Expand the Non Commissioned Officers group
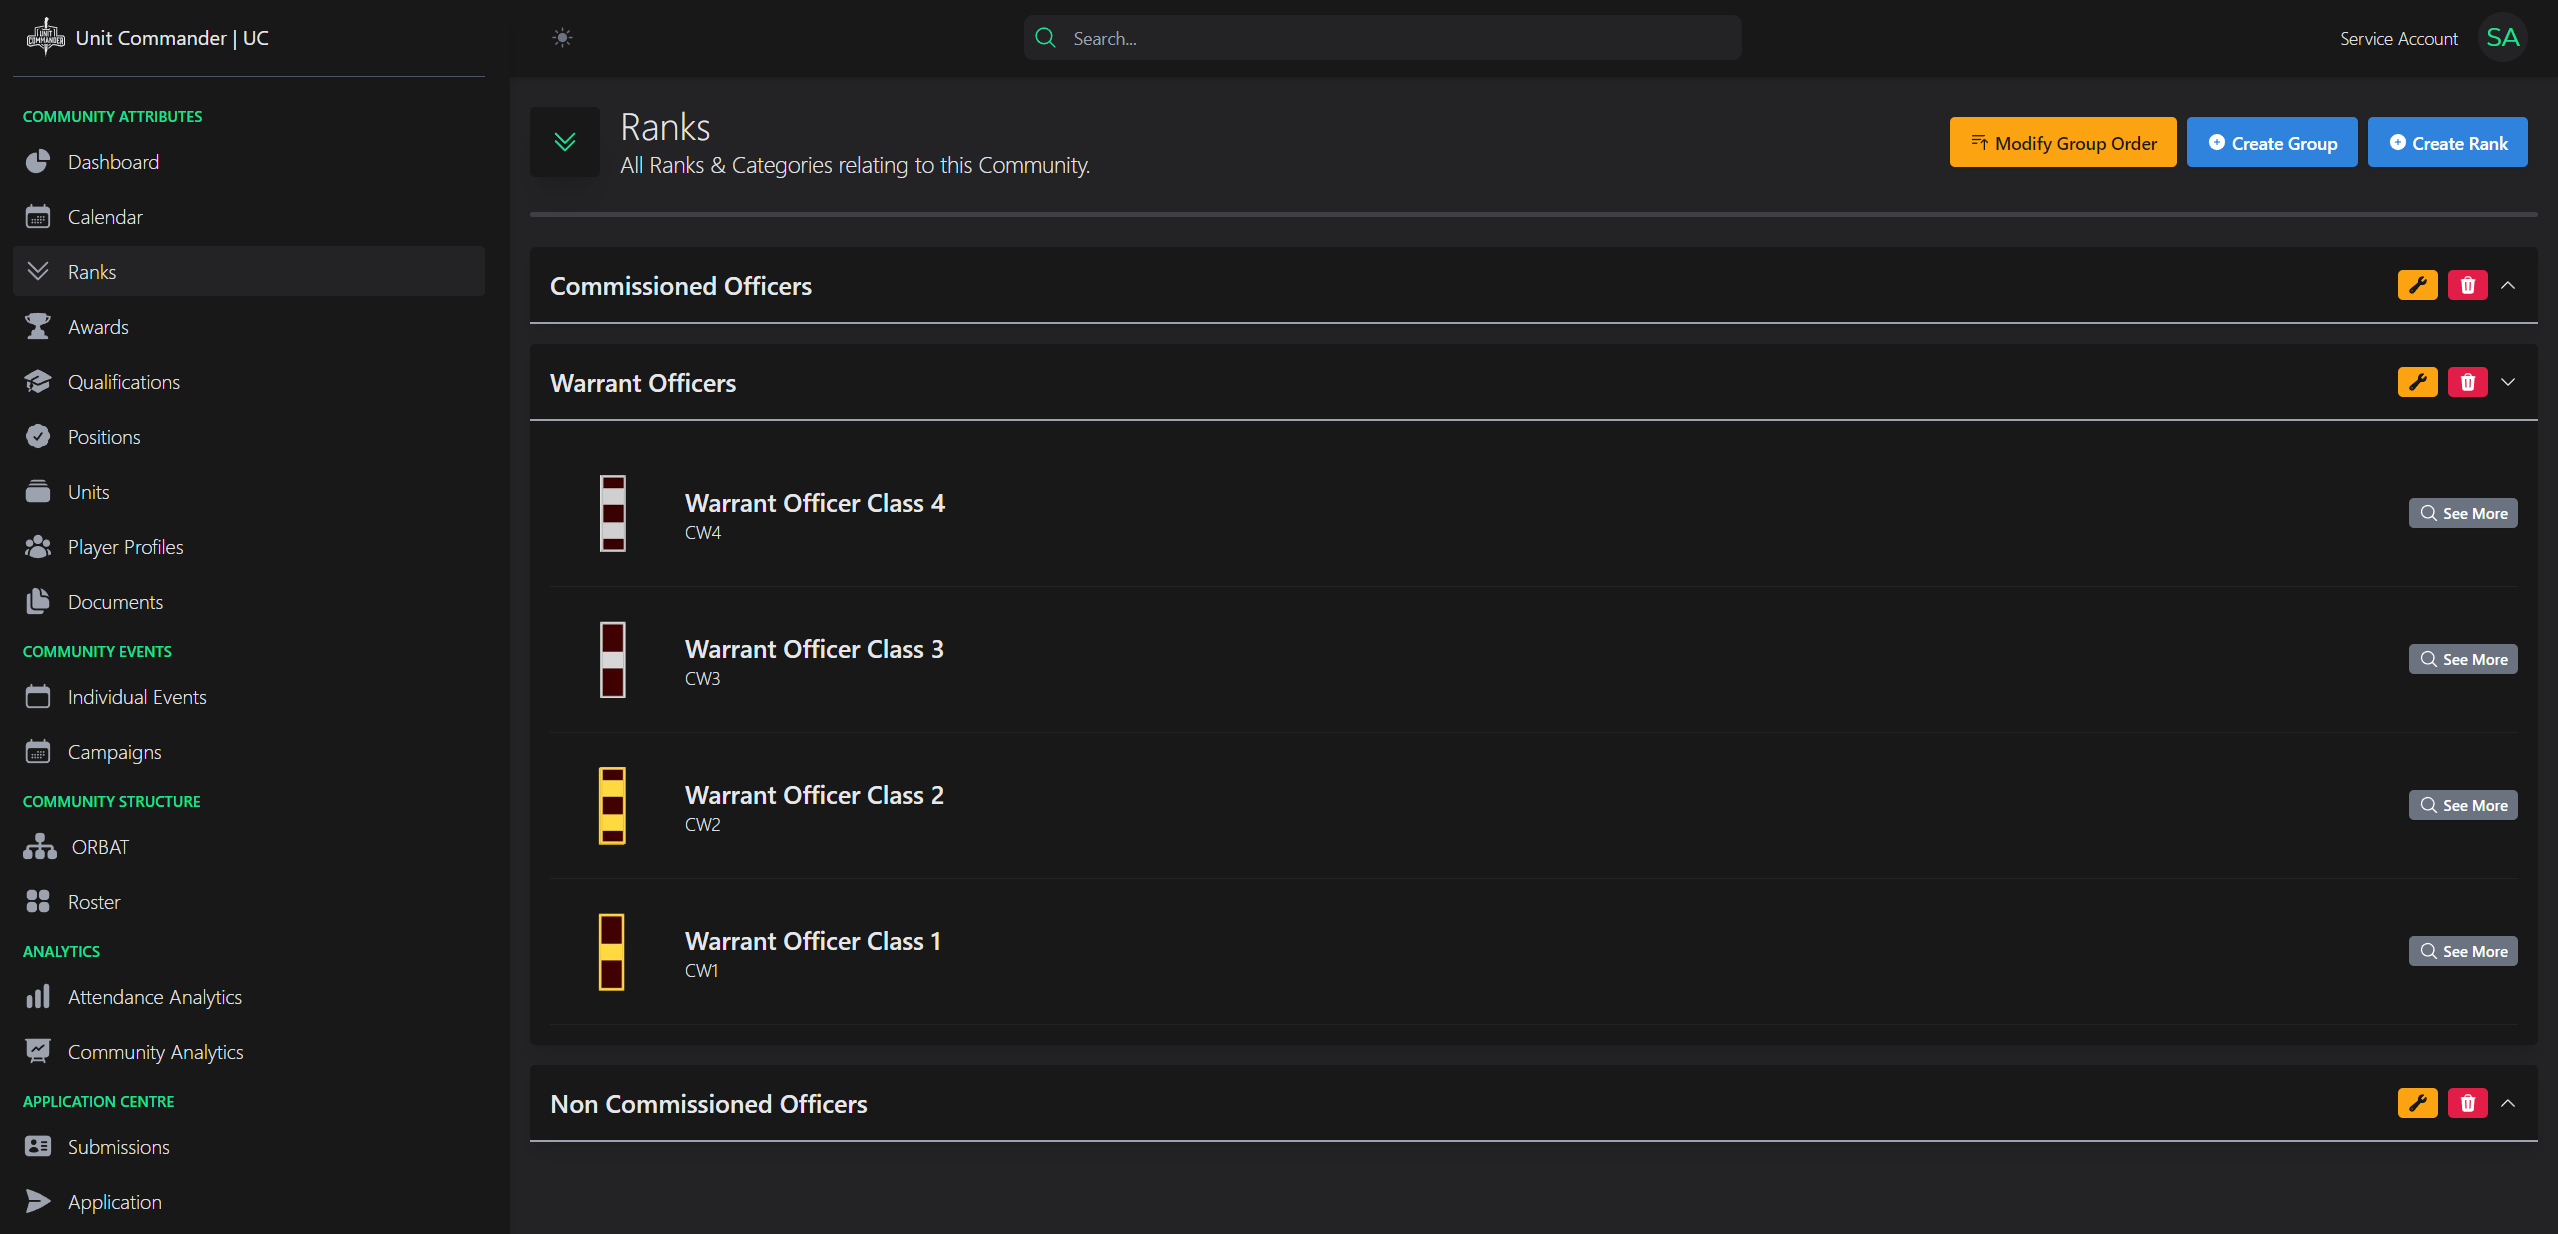This screenshot has height=1234, width=2558. (x=2508, y=1103)
